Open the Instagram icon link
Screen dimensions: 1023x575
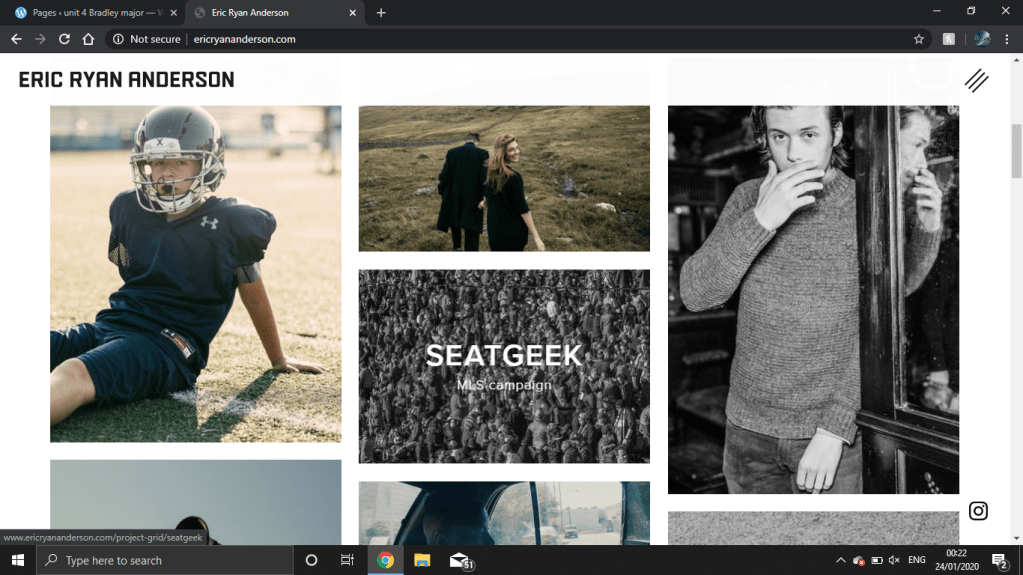(x=978, y=511)
